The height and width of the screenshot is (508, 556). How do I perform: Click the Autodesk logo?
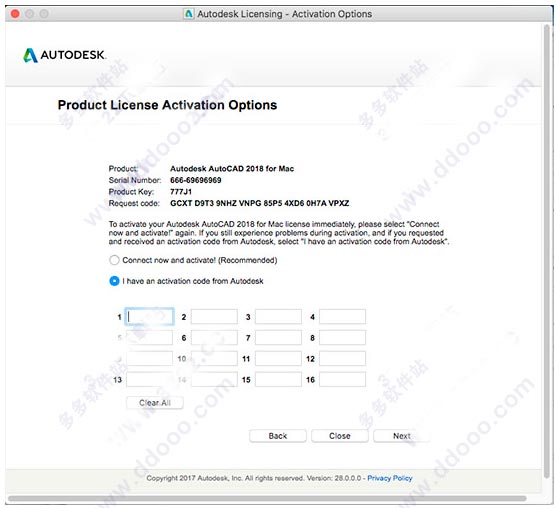click(x=64, y=55)
